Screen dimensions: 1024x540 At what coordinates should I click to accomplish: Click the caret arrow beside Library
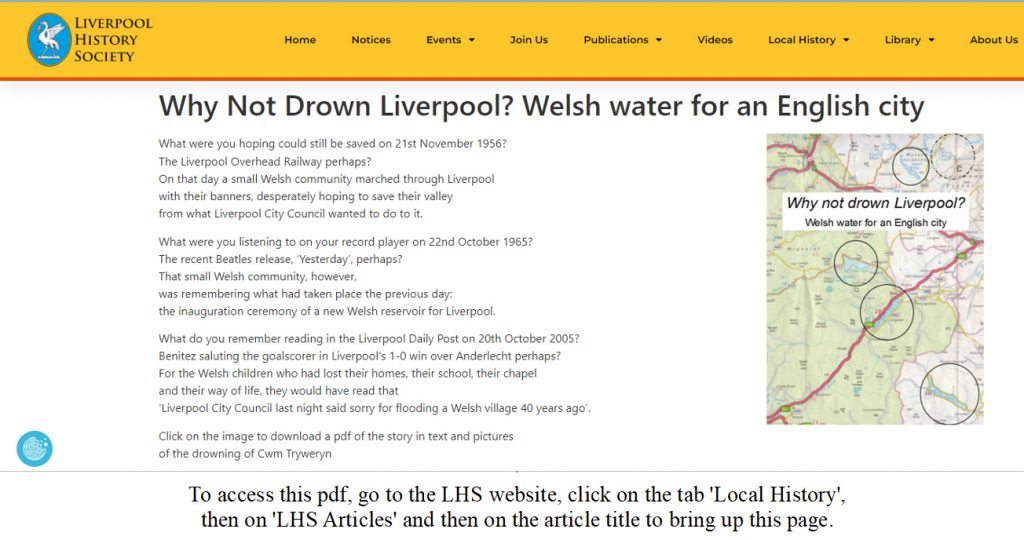click(931, 41)
